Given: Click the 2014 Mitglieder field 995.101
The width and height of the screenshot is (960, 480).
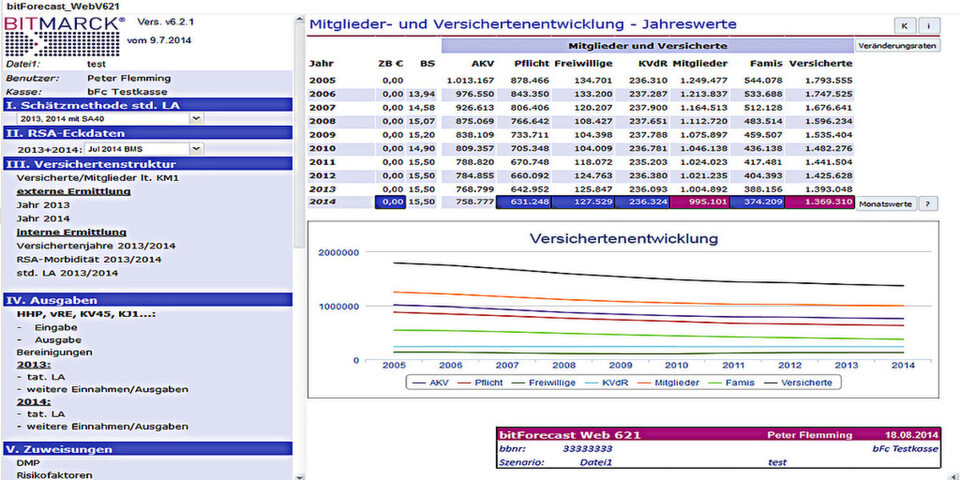Looking at the screenshot, I should pos(699,203).
